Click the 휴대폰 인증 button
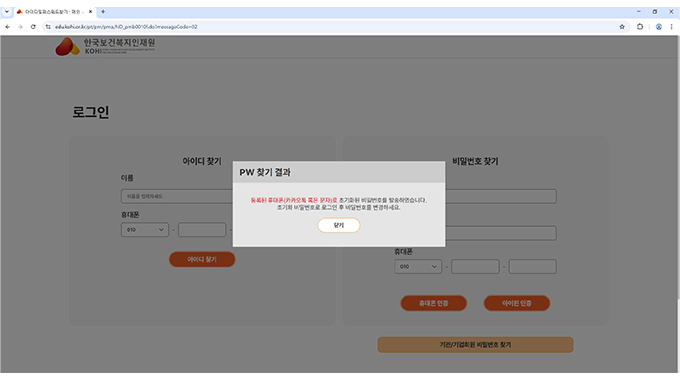680x380 pixels. coord(433,303)
